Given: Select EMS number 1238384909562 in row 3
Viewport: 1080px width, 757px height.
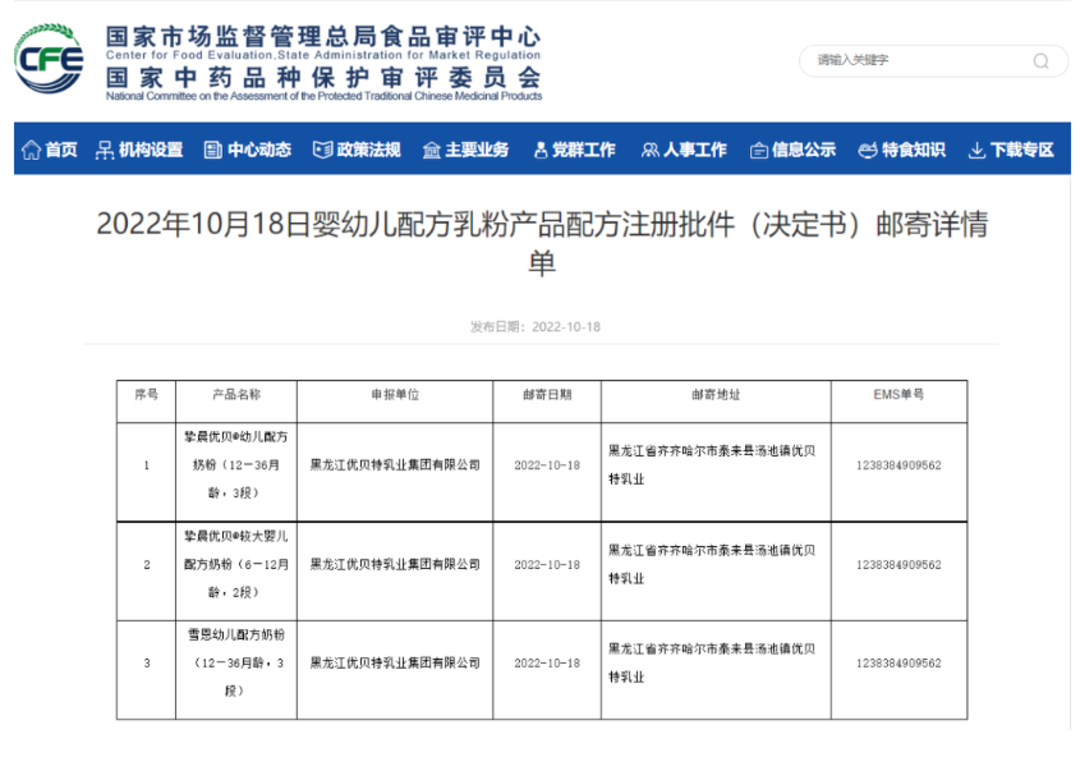Looking at the screenshot, I should pos(899,663).
